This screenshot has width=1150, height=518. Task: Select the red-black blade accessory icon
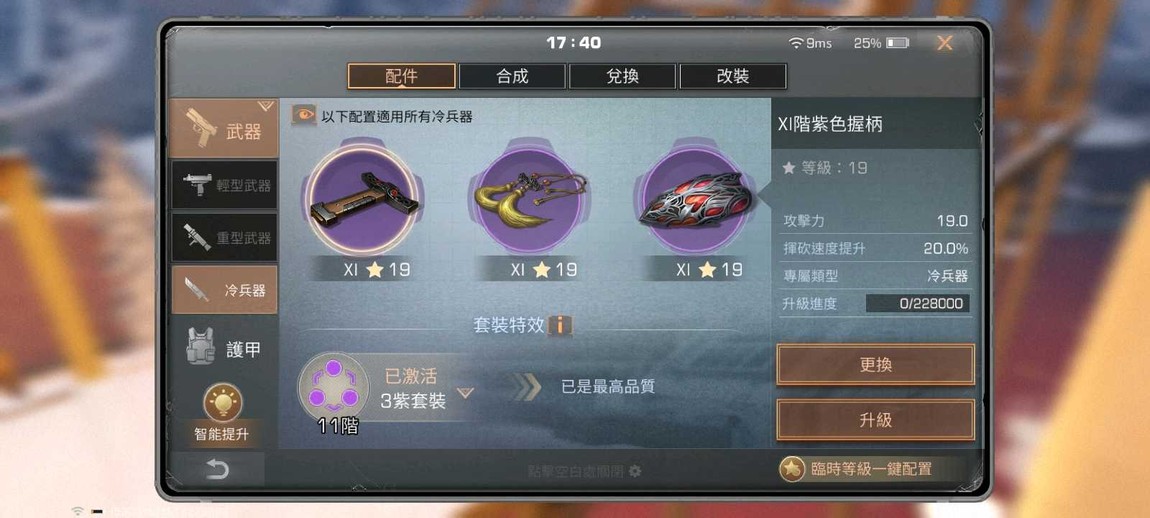click(695, 199)
